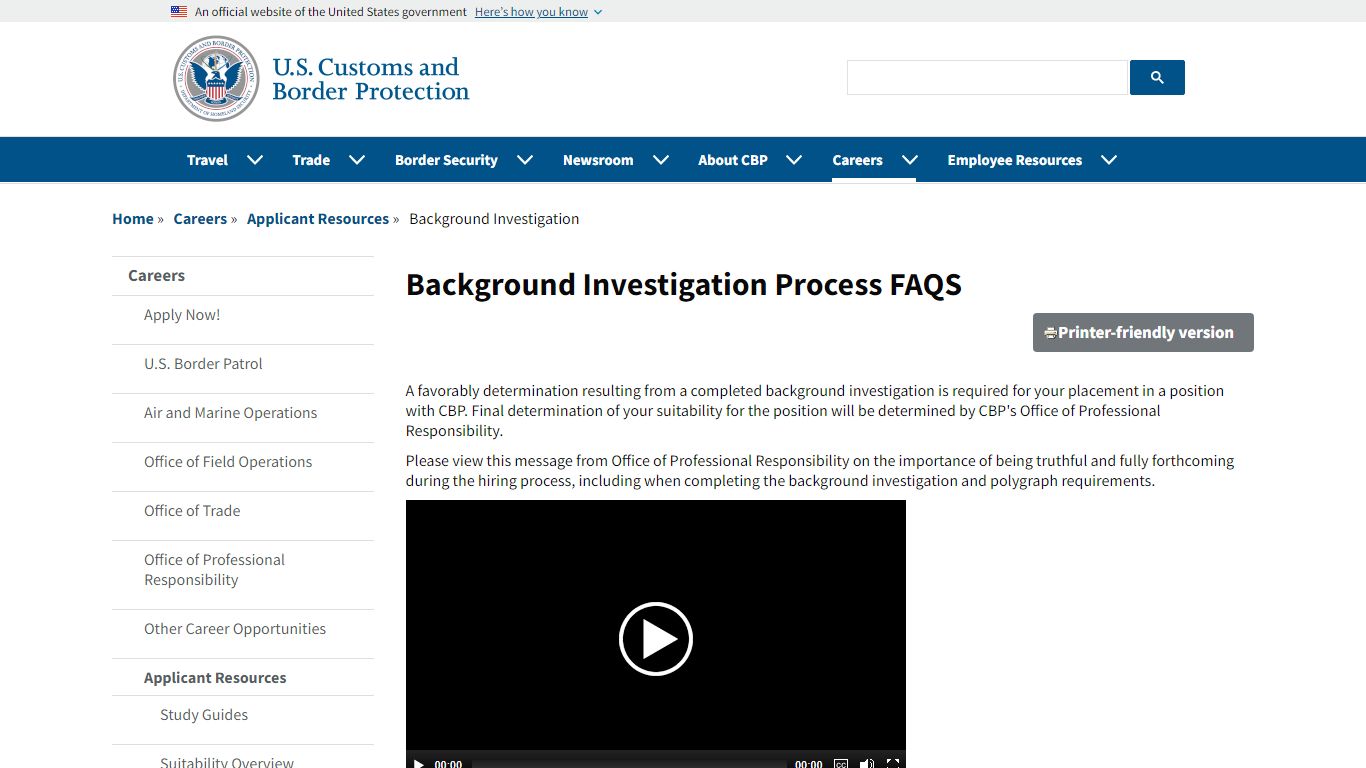Open Other Career Opportunities sidebar link
The image size is (1366, 768).
click(235, 629)
